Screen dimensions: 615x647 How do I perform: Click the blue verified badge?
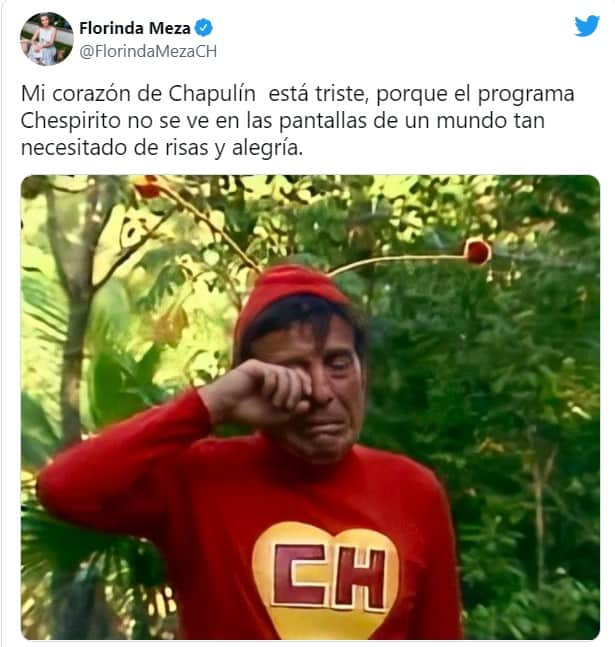[x=203, y=28]
